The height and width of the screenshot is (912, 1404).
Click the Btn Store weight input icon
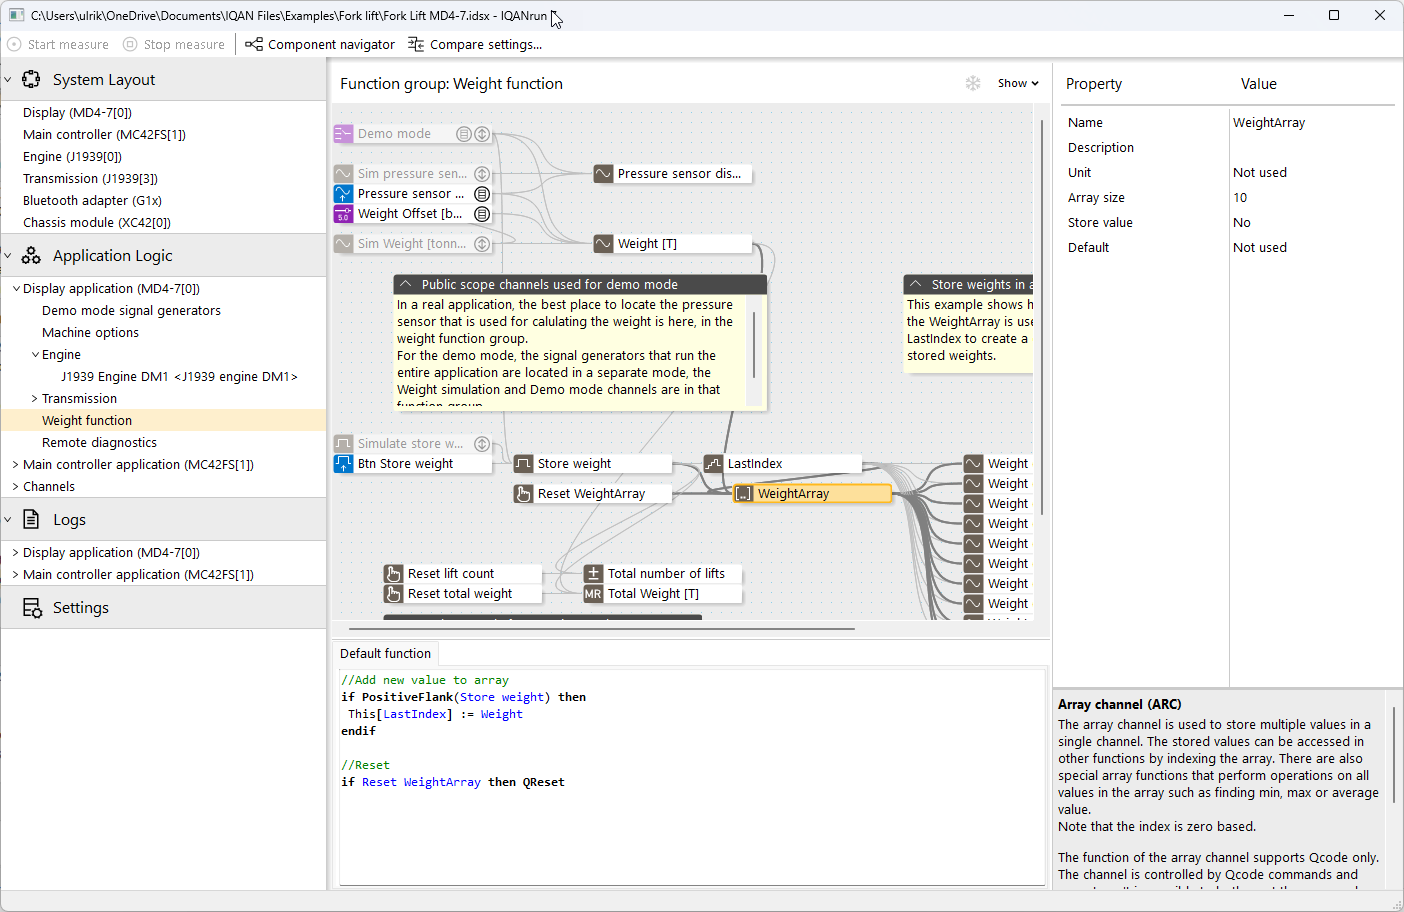pos(343,463)
